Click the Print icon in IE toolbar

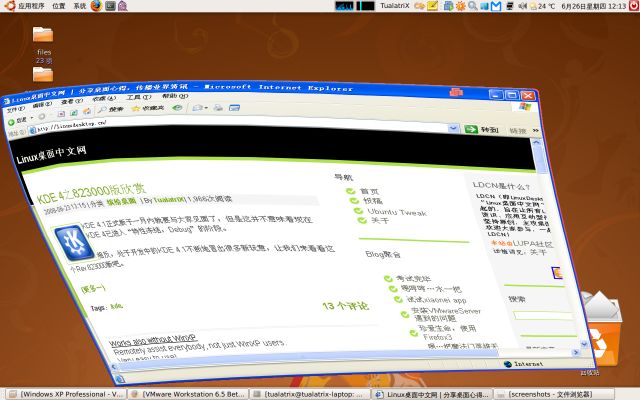tap(218, 107)
